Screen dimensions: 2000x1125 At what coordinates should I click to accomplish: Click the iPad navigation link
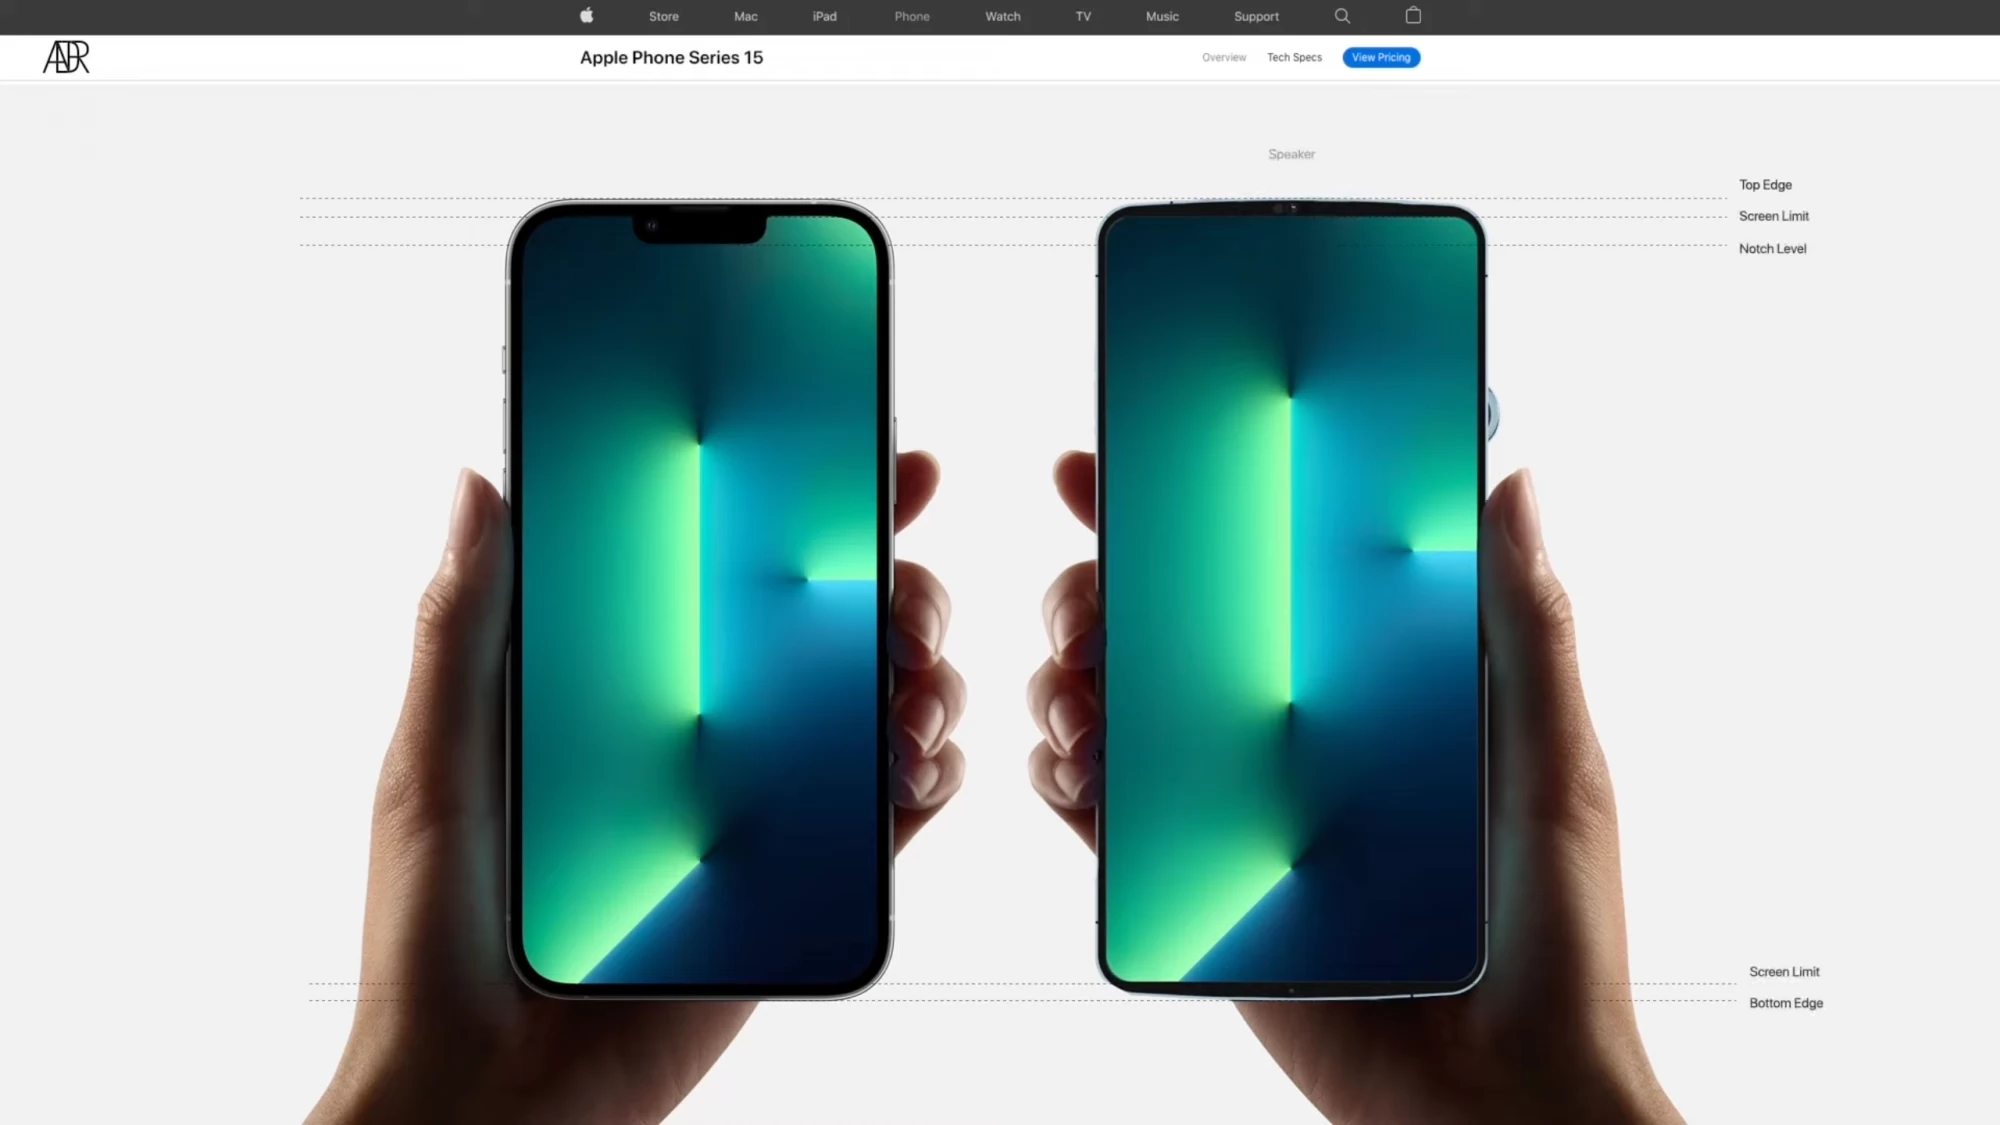[x=823, y=15]
